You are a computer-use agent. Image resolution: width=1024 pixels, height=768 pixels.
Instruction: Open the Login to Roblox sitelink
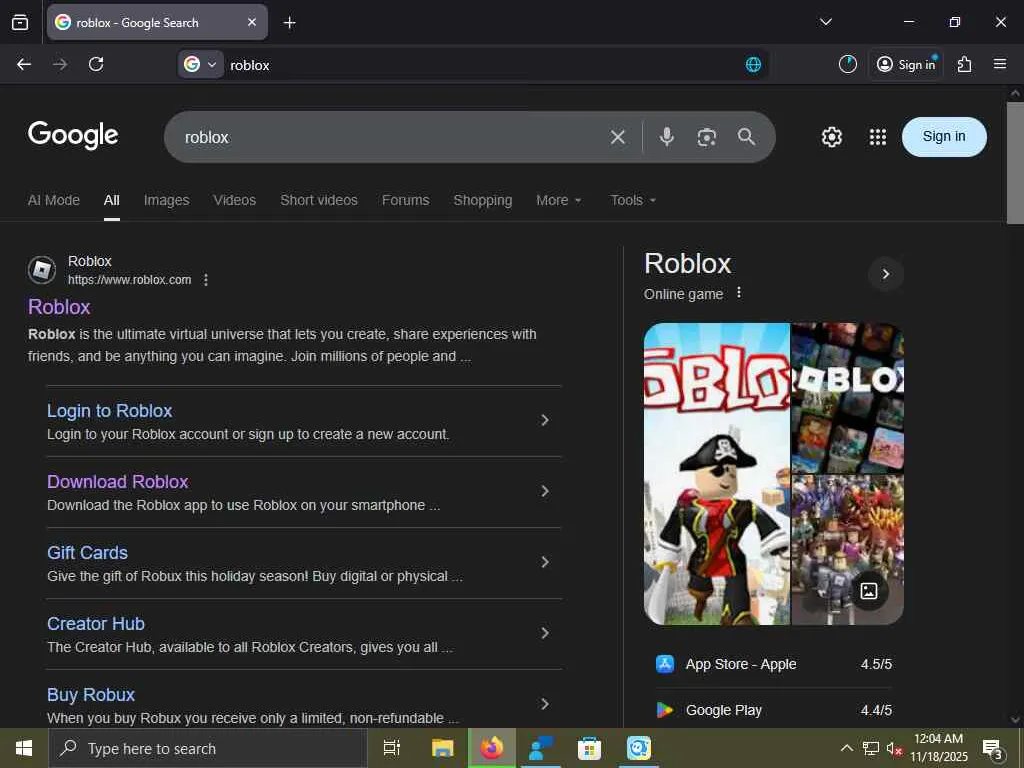110,411
